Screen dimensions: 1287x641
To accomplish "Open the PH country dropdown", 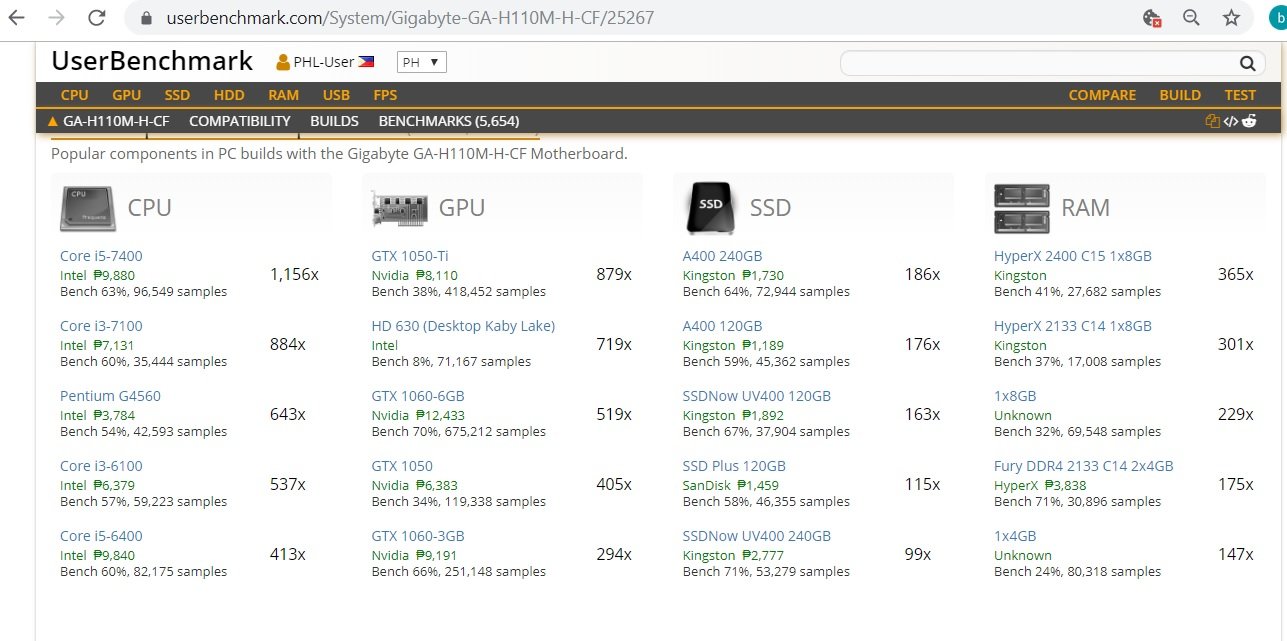I will pos(421,62).
